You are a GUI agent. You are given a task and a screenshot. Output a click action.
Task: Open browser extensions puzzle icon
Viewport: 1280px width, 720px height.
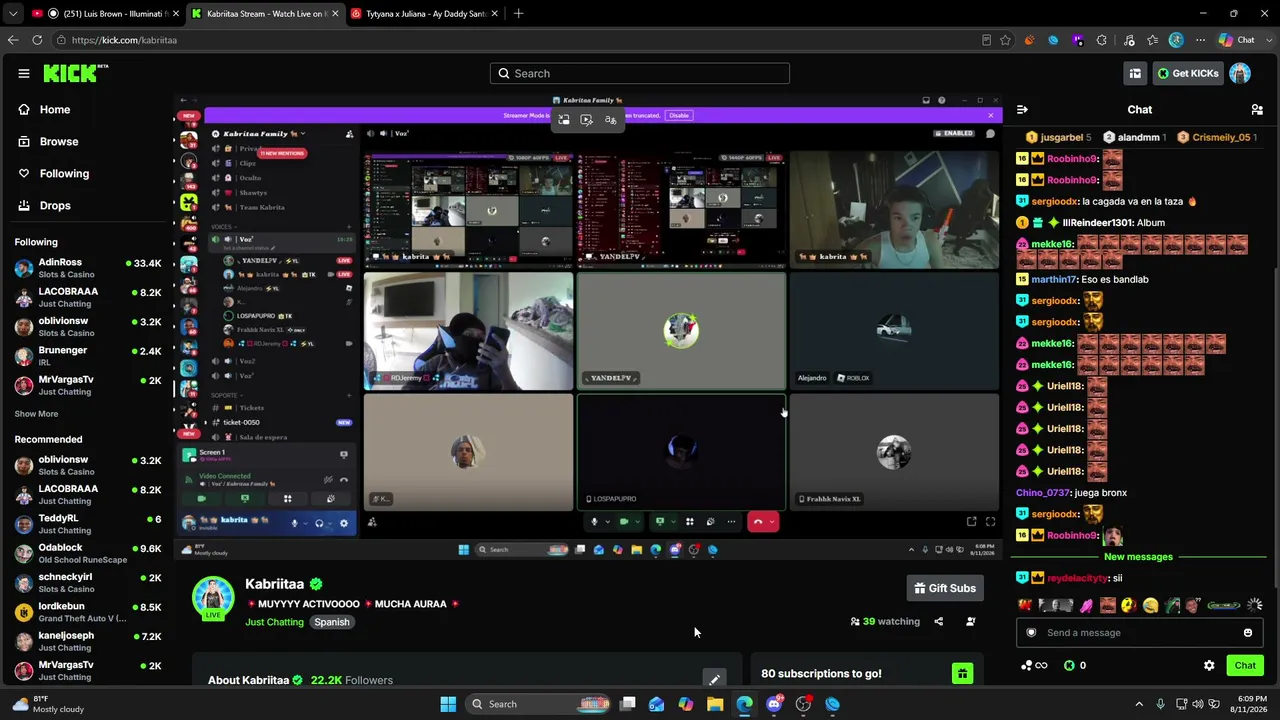[1101, 40]
